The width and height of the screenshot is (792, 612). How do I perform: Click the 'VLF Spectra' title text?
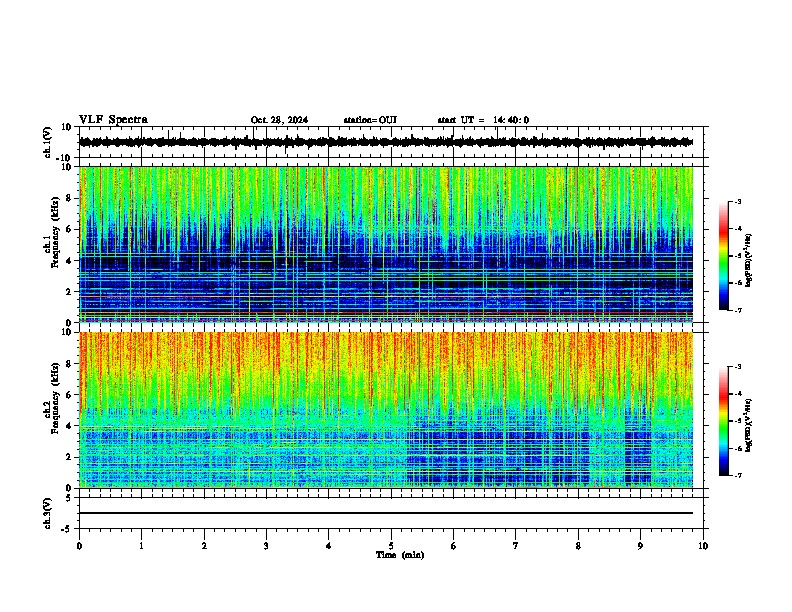(x=113, y=120)
